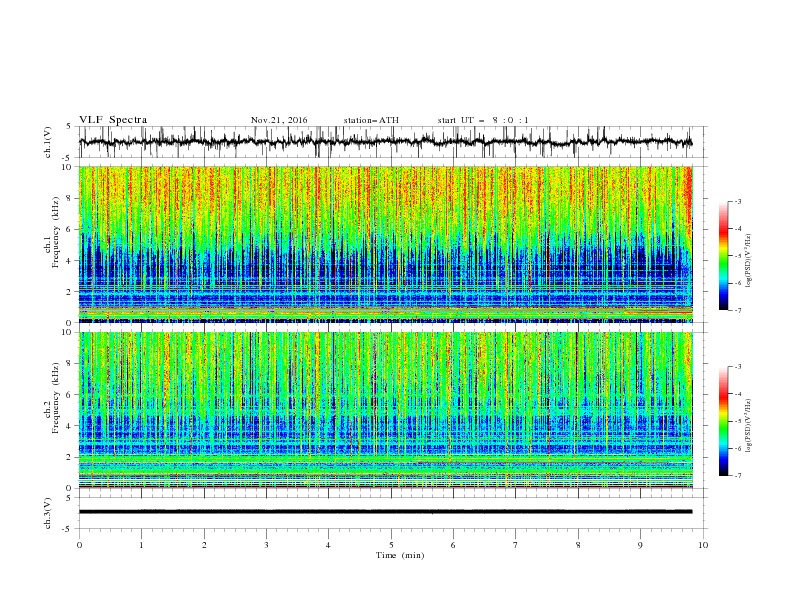Click the ch.2 spectrogram color bar
792x612 pixels.
click(723, 421)
